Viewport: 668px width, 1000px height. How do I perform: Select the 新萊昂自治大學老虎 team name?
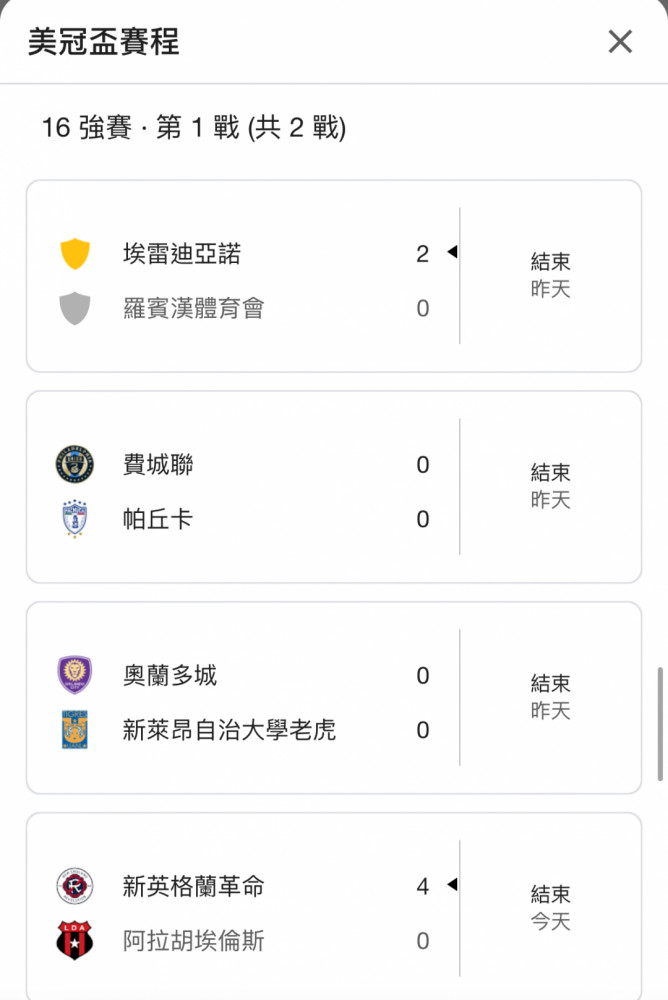[229, 730]
